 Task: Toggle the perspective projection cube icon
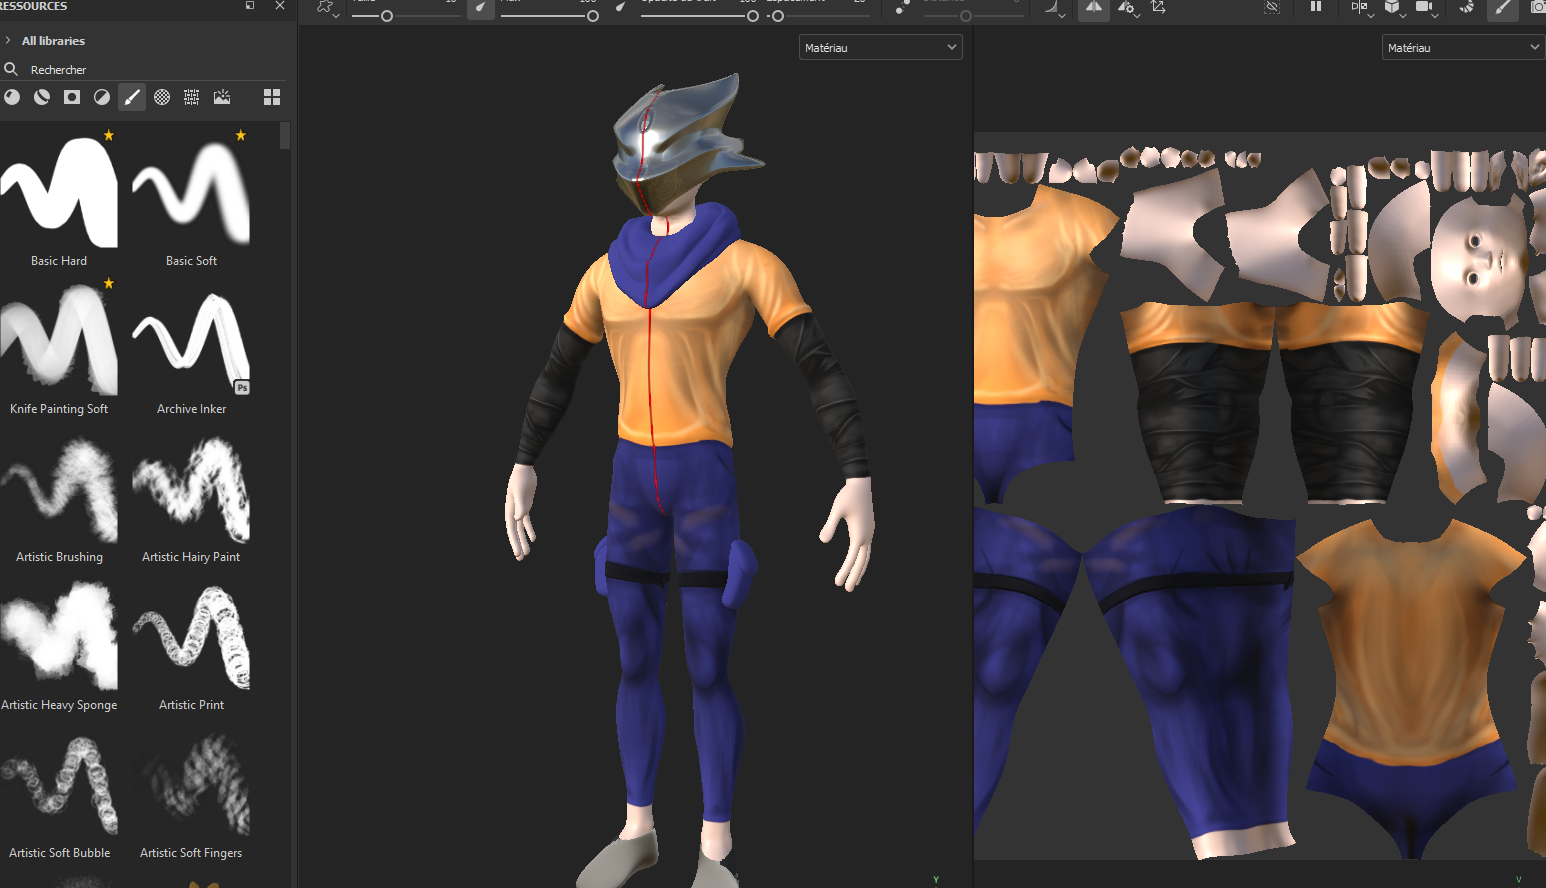tap(1394, 8)
